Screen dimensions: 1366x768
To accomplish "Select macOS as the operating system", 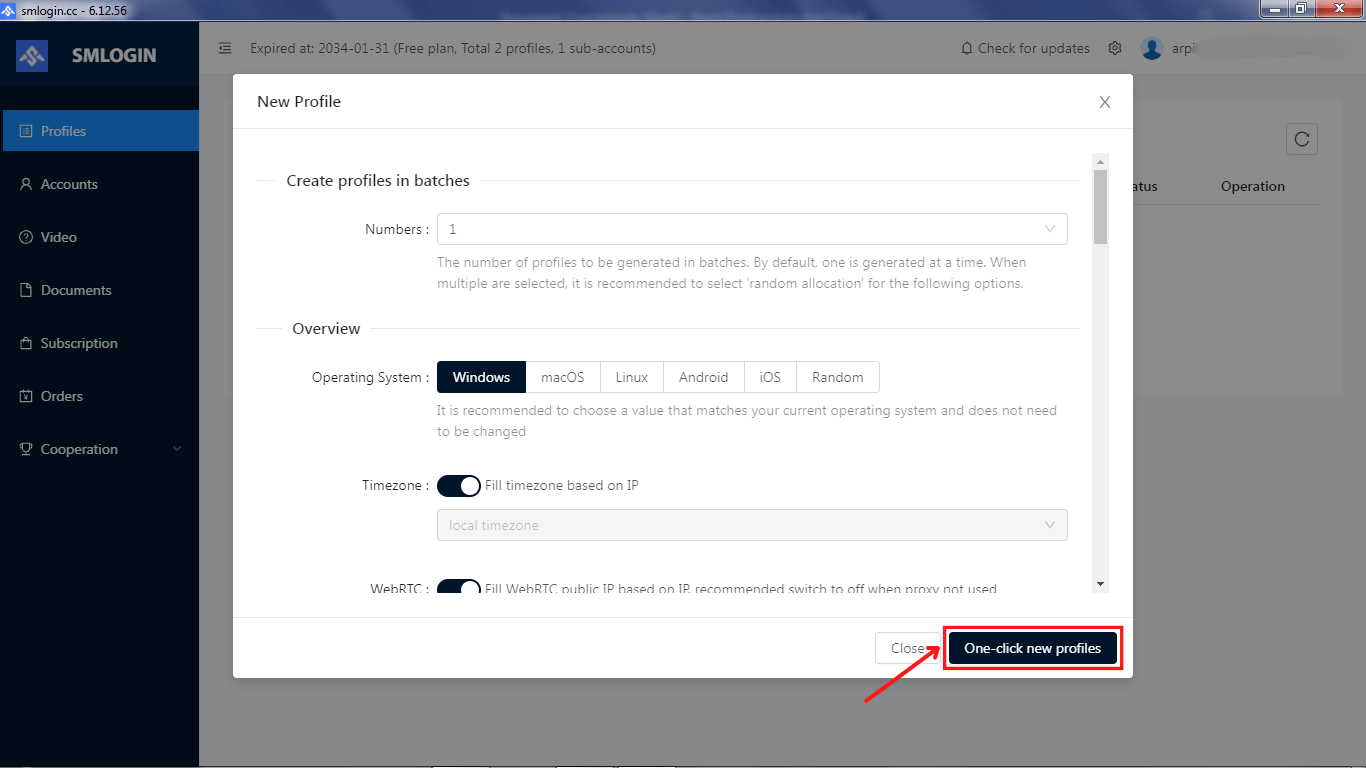I will point(562,377).
